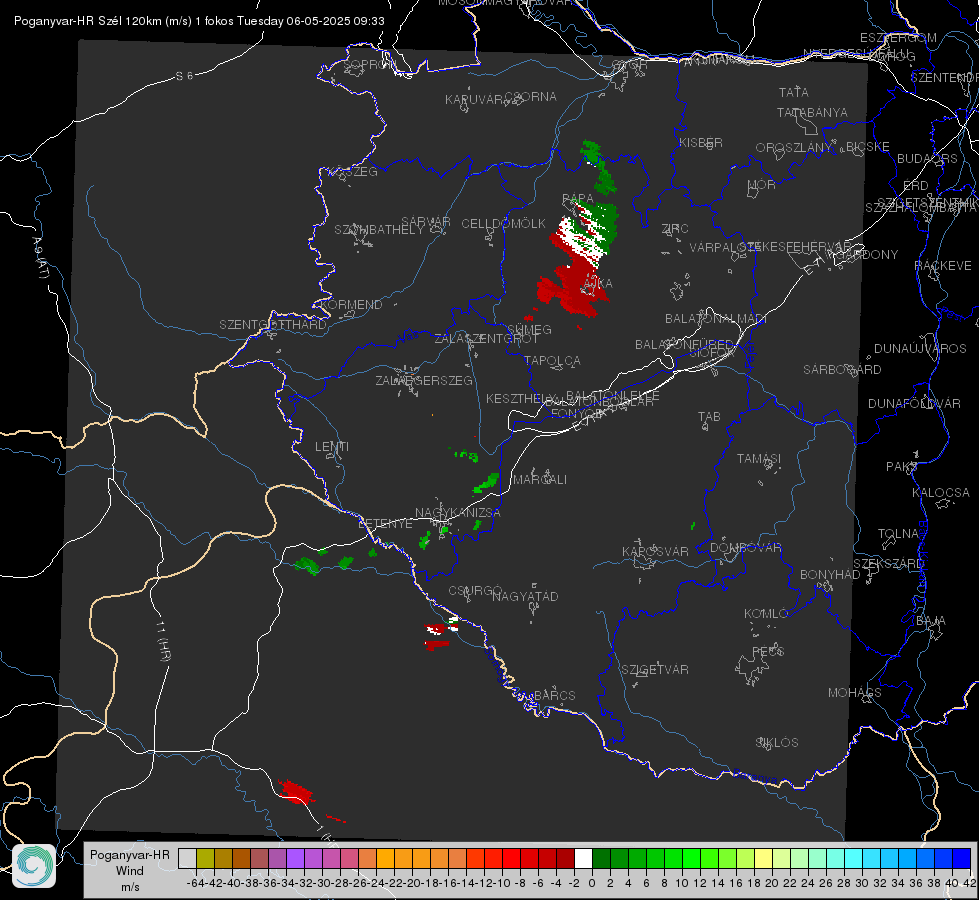Select the ZIRC city label
The width and height of the screenshot is (979, 900).
pyautogui.click(x=675, y=229)
